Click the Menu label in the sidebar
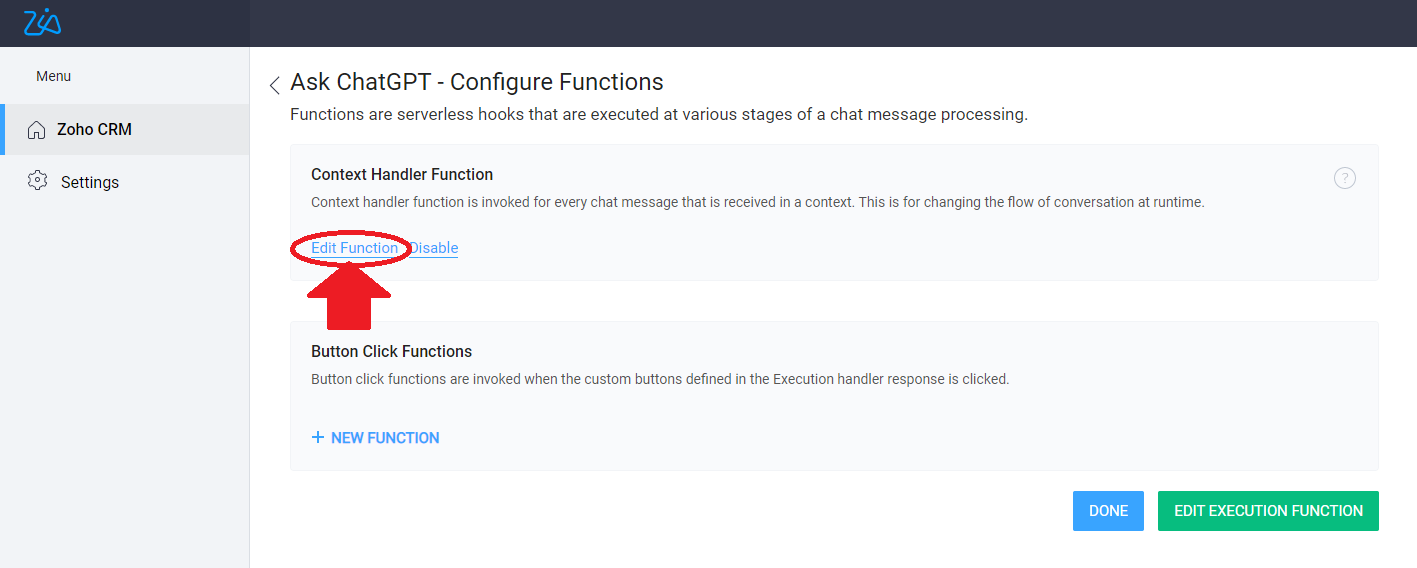1417x568 pixels. [54, 76]
